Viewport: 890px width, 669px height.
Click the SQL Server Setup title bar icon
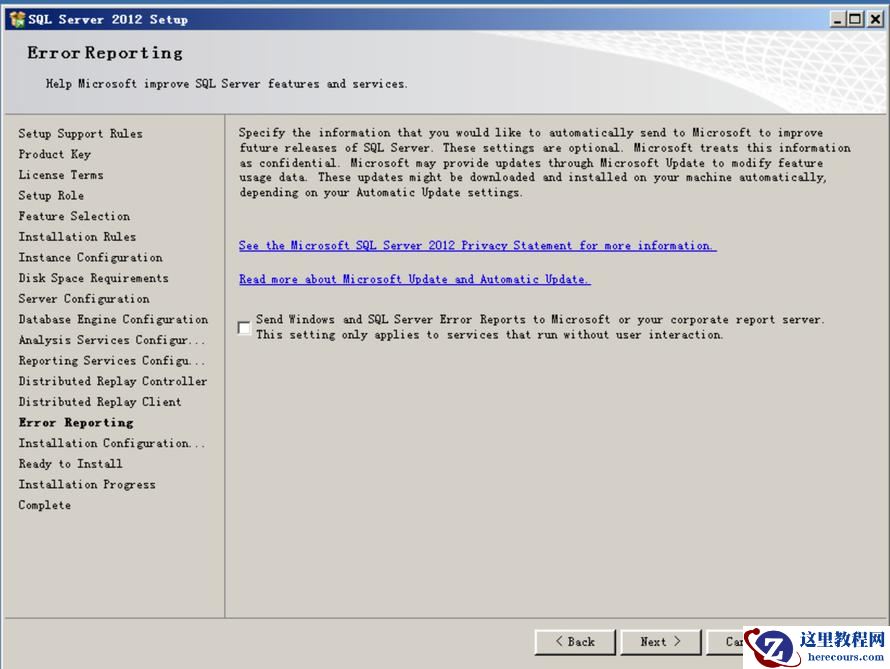pos(17,19)
